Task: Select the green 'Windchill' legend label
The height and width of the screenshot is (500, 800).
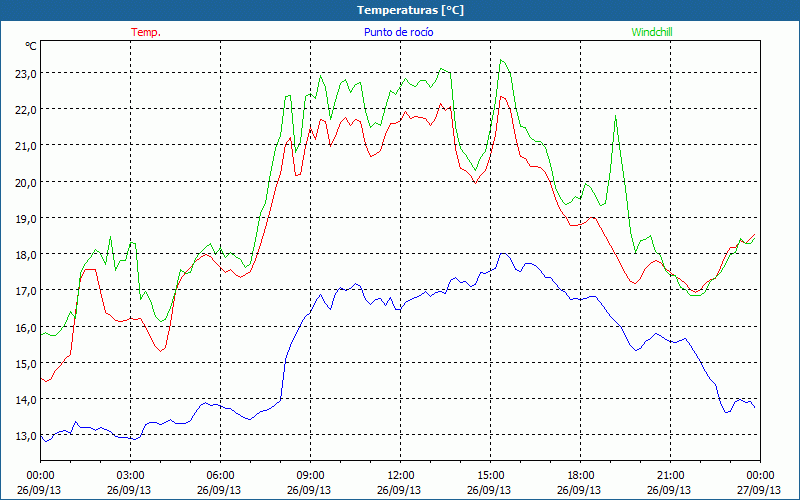Action: [652, 32]
